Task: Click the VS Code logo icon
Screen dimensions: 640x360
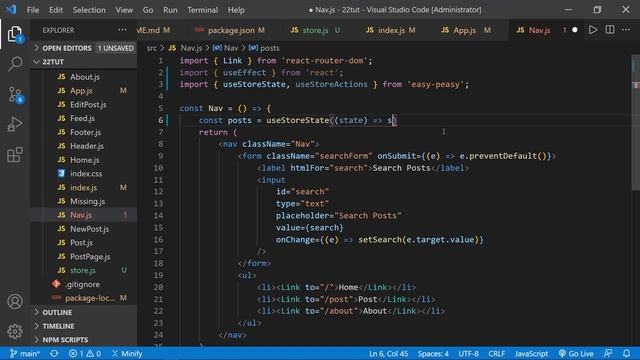Action: tap(11, 9)
